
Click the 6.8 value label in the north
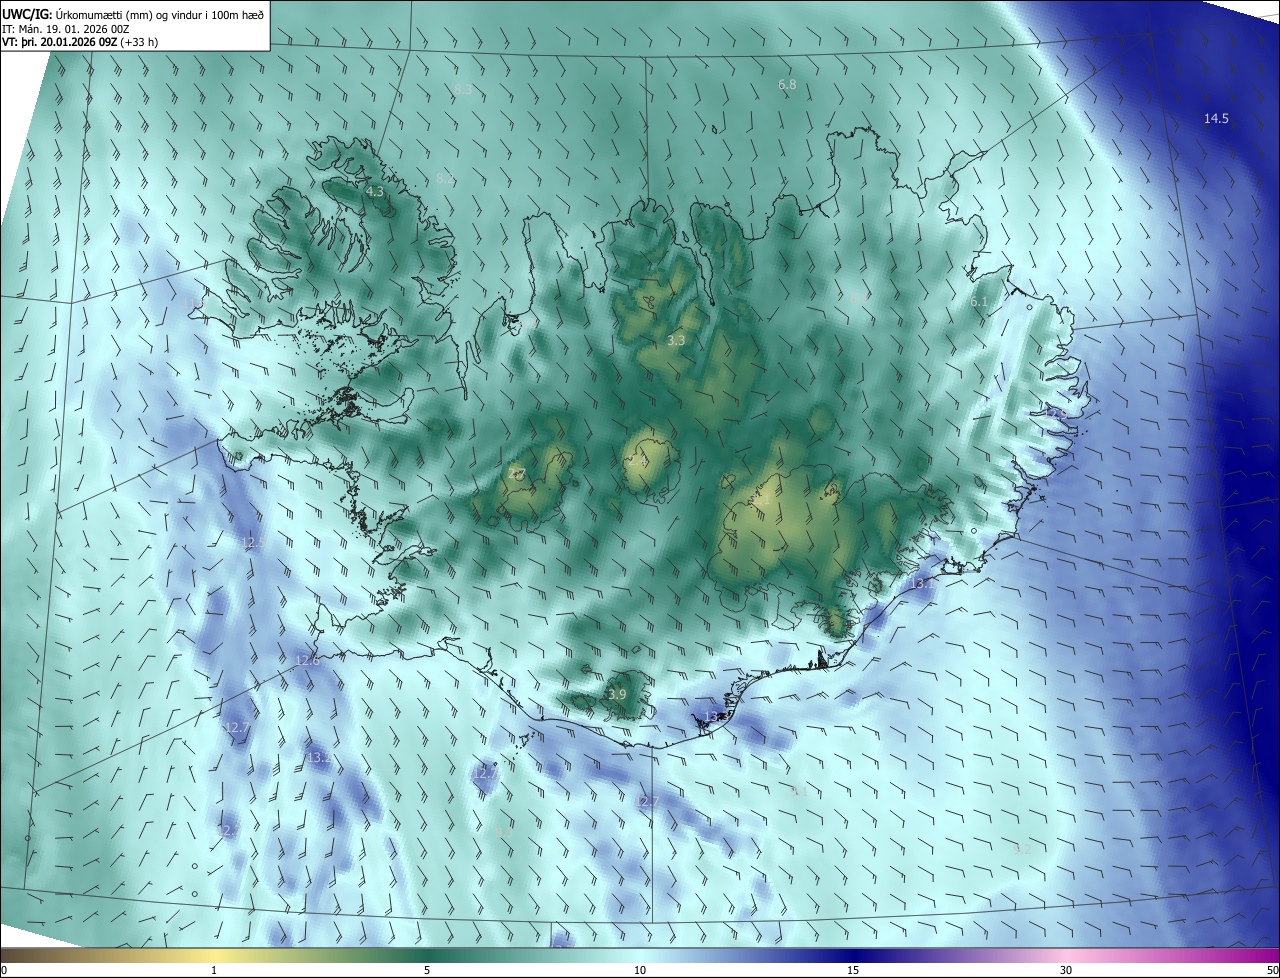(787, 85)
